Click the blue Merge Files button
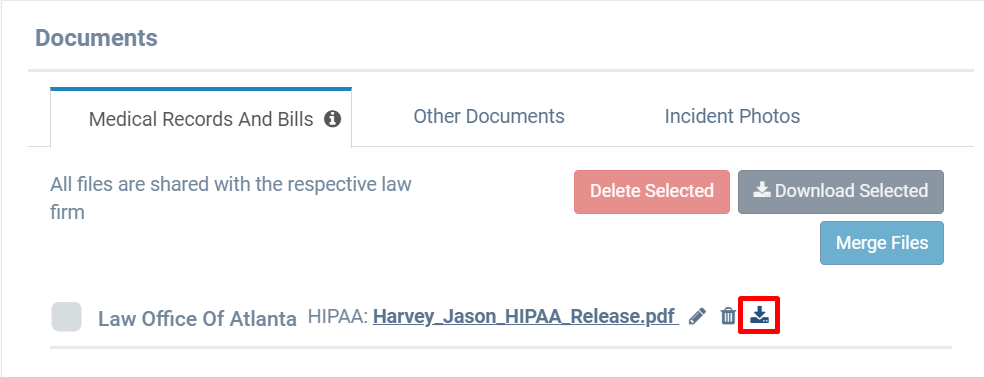984x377 pixels. point(882,243)
